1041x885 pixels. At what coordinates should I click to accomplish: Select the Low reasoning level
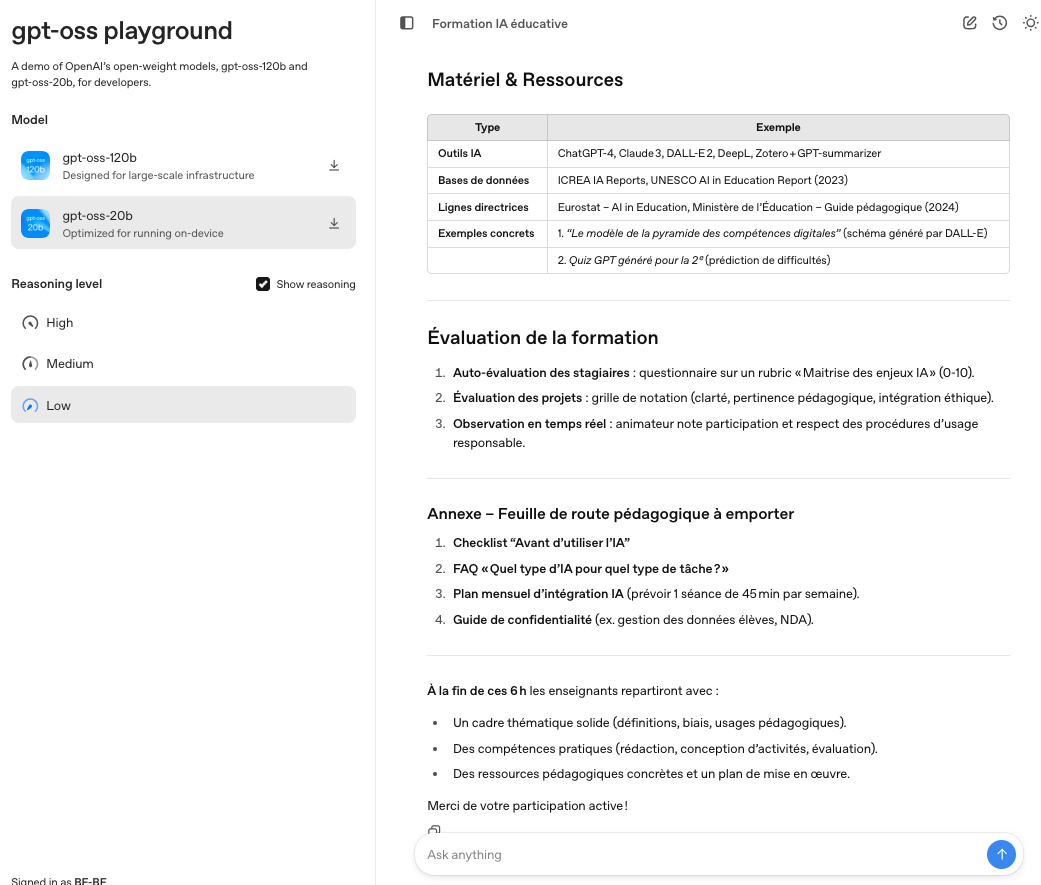click(x=59, y=406)
